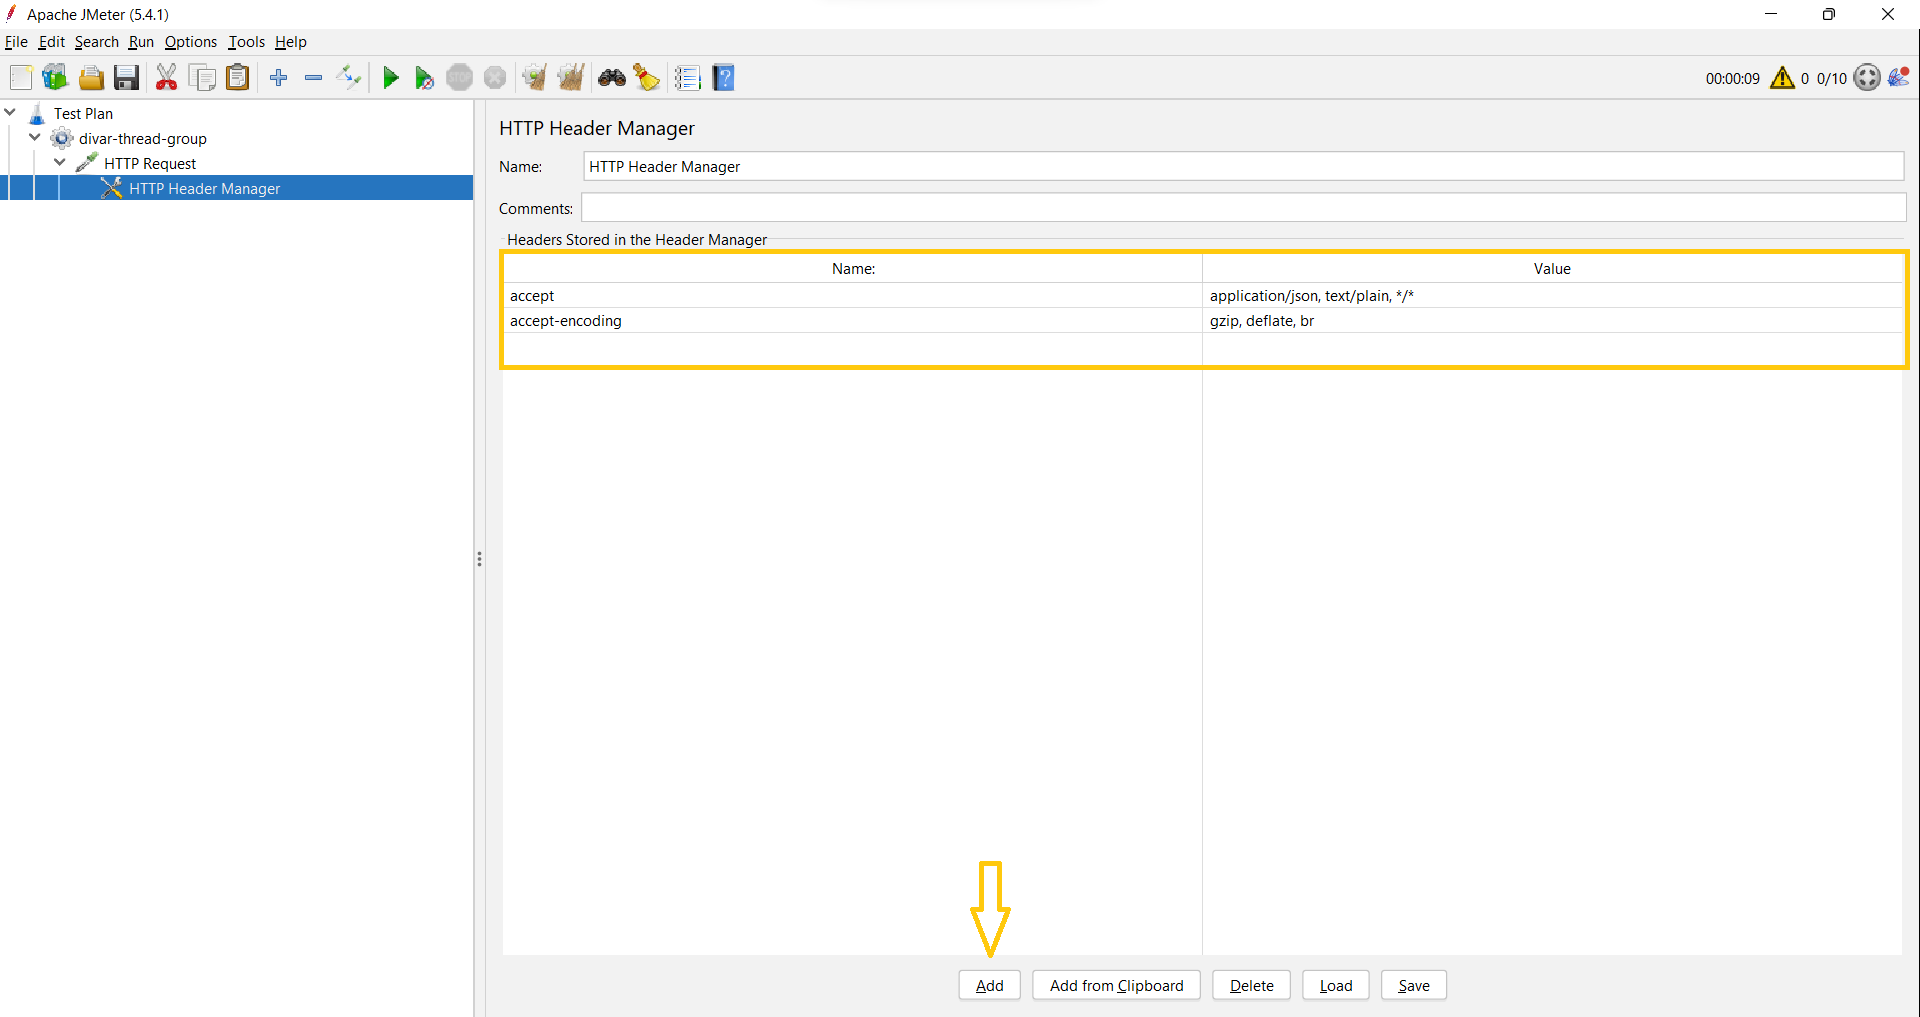Click the Save headers button

1414,985
